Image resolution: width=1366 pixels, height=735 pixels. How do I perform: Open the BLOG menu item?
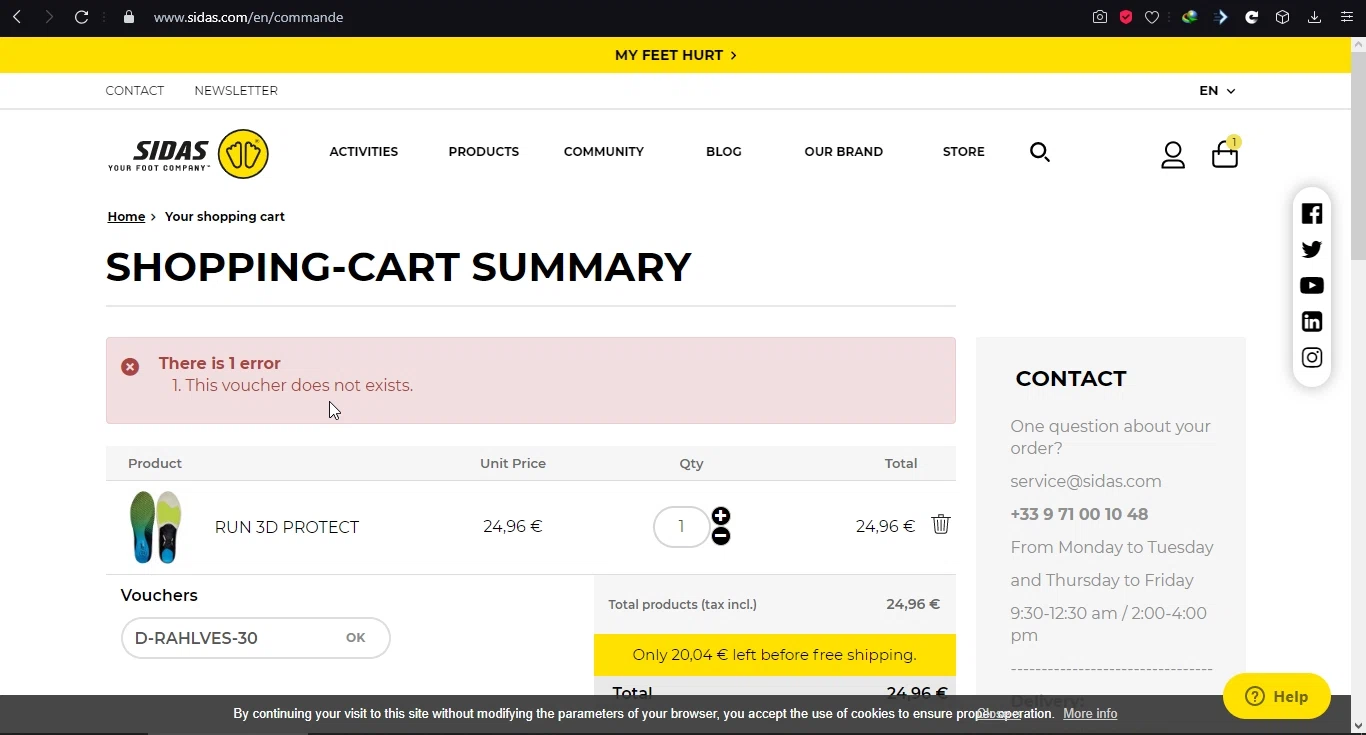(724, 152)
